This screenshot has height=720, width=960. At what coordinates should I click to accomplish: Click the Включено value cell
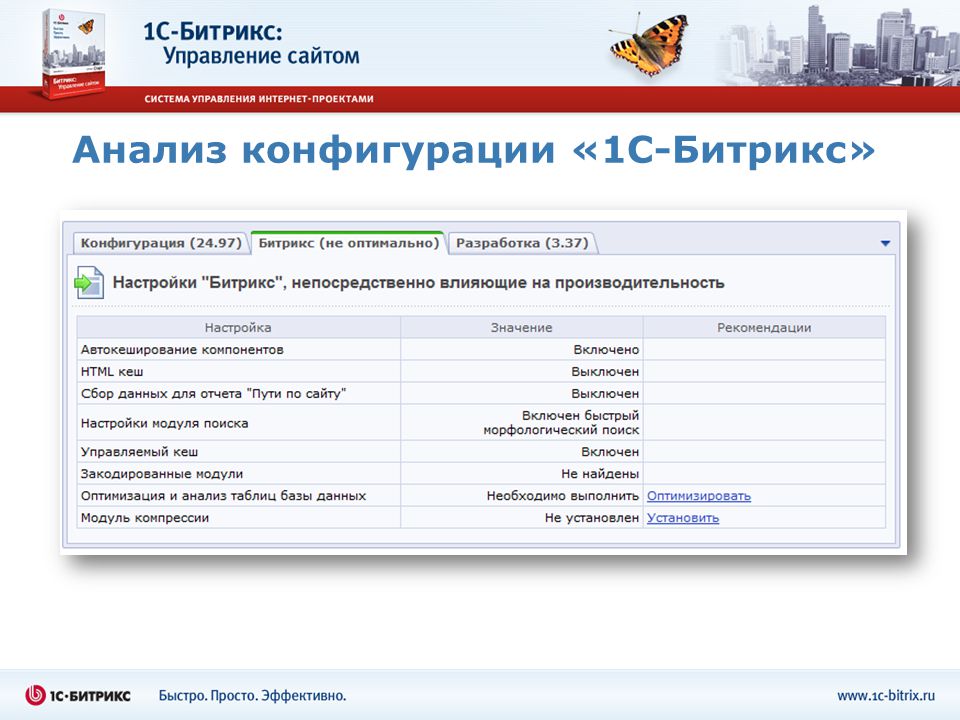[x=522, y=350]
